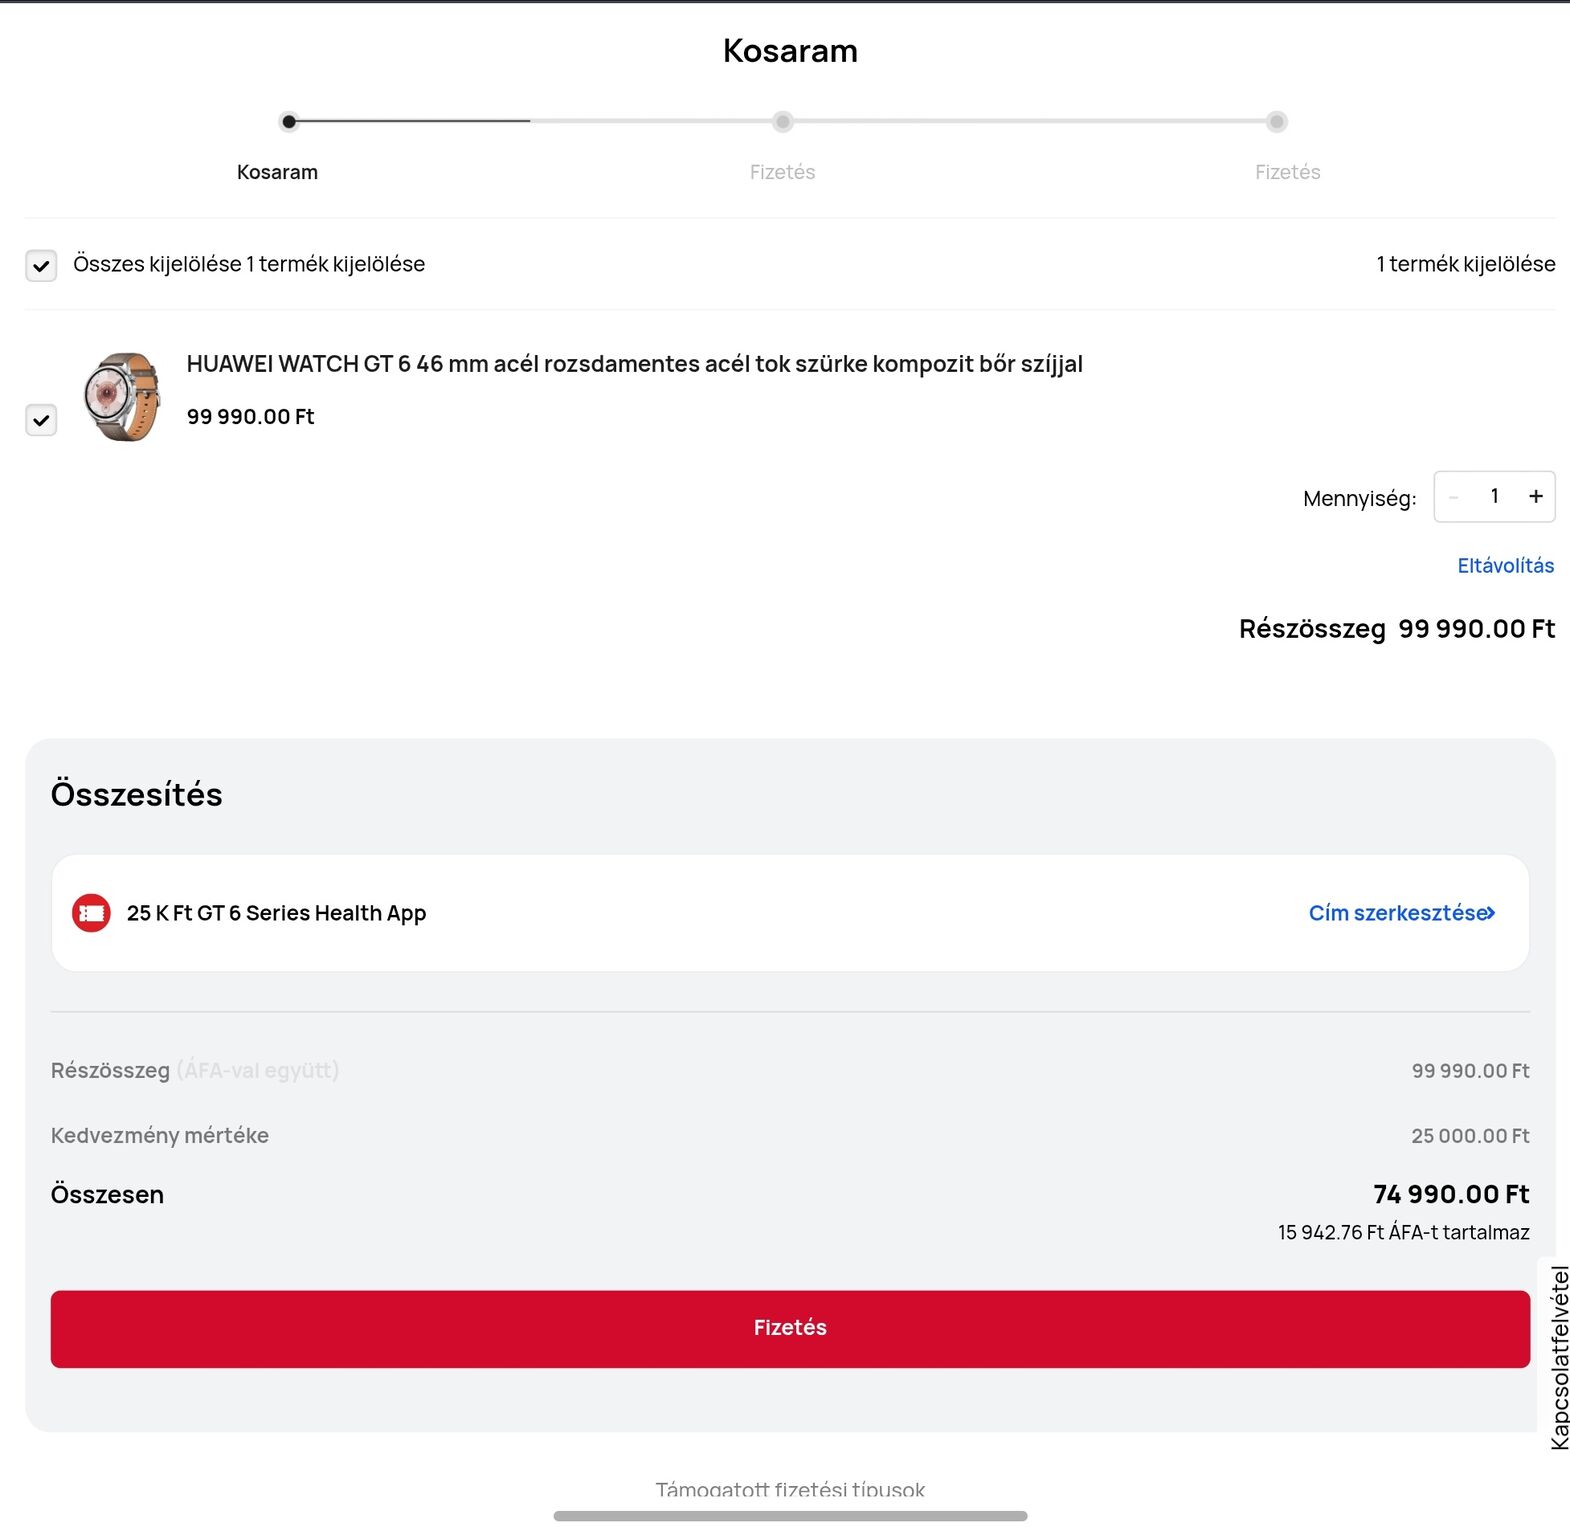Screen dimensions: 1570x1535
Task: Open the Cím szerkesztése coupon link
Action: pos(1402,913)
